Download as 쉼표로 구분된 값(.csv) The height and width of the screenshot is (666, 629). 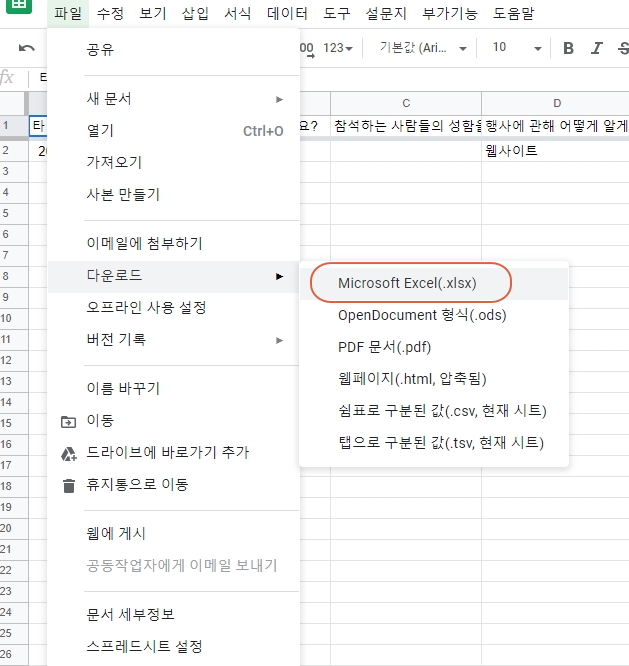pyautogui.click(x=434, y=411)
